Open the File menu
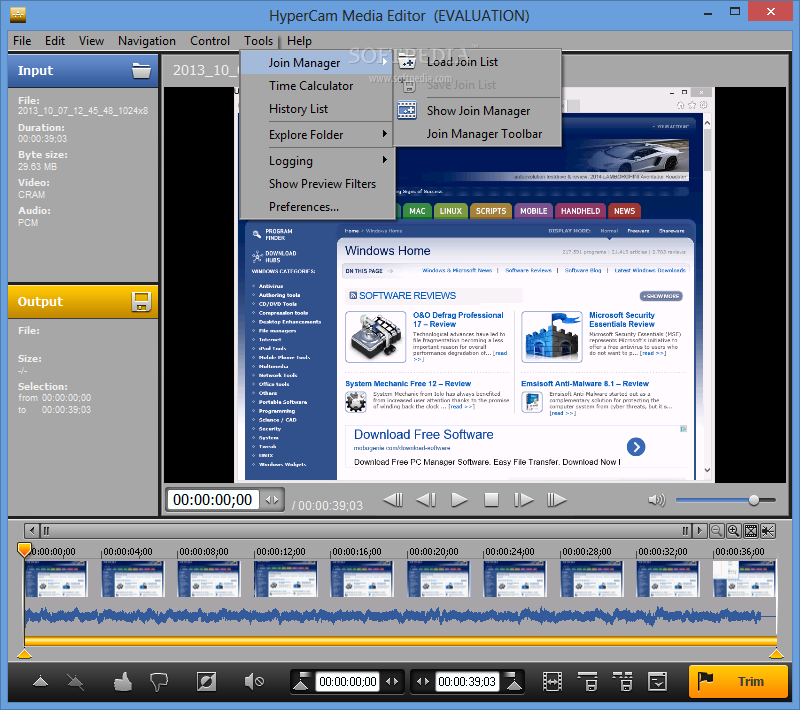 click(22, 41)
